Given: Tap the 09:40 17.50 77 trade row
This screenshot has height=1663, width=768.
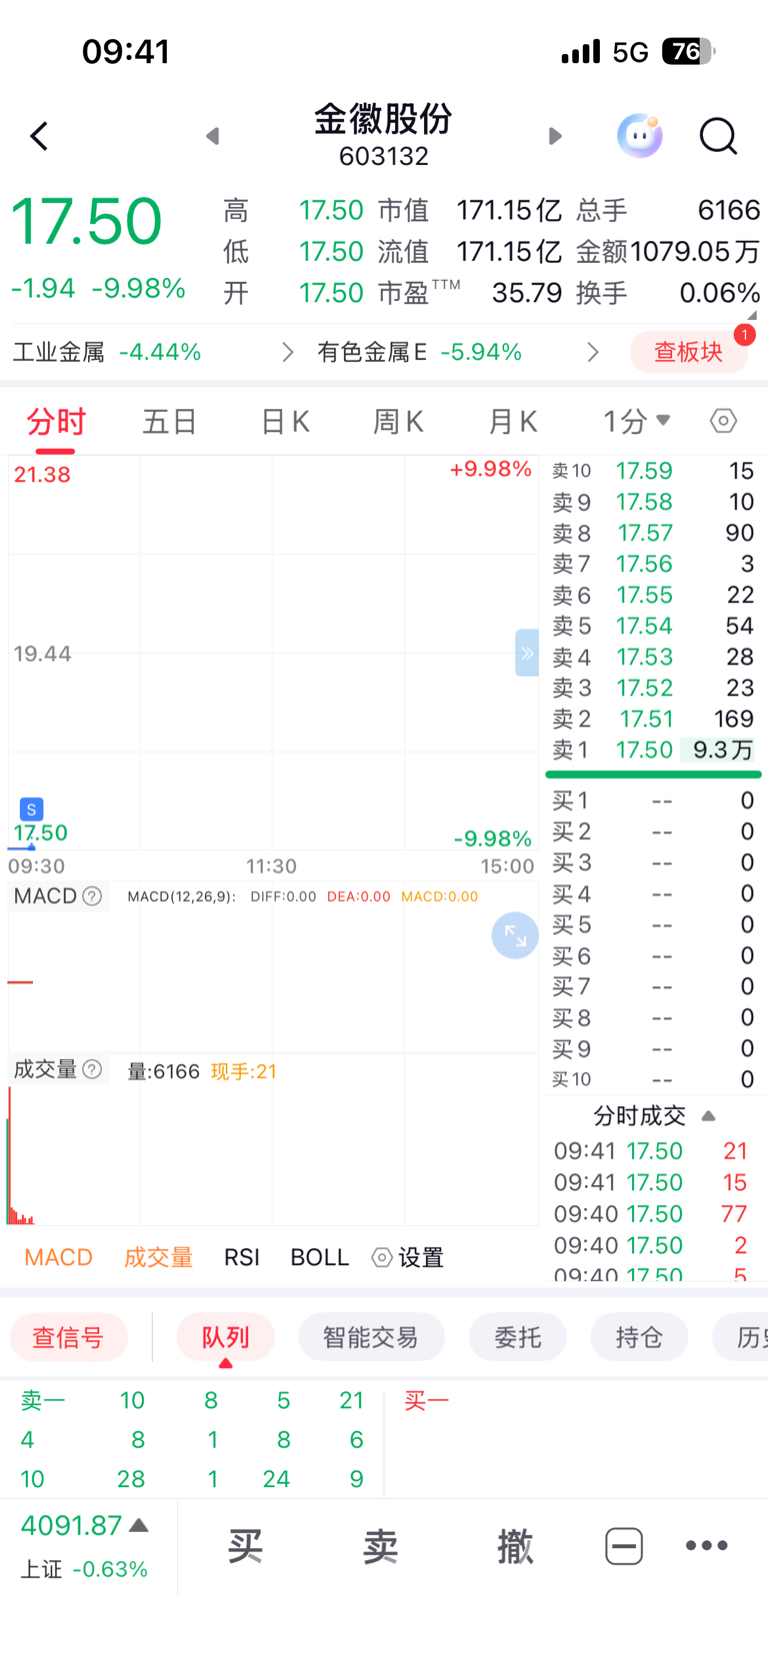Looking at the screenshot, I should coord(651,1214).
